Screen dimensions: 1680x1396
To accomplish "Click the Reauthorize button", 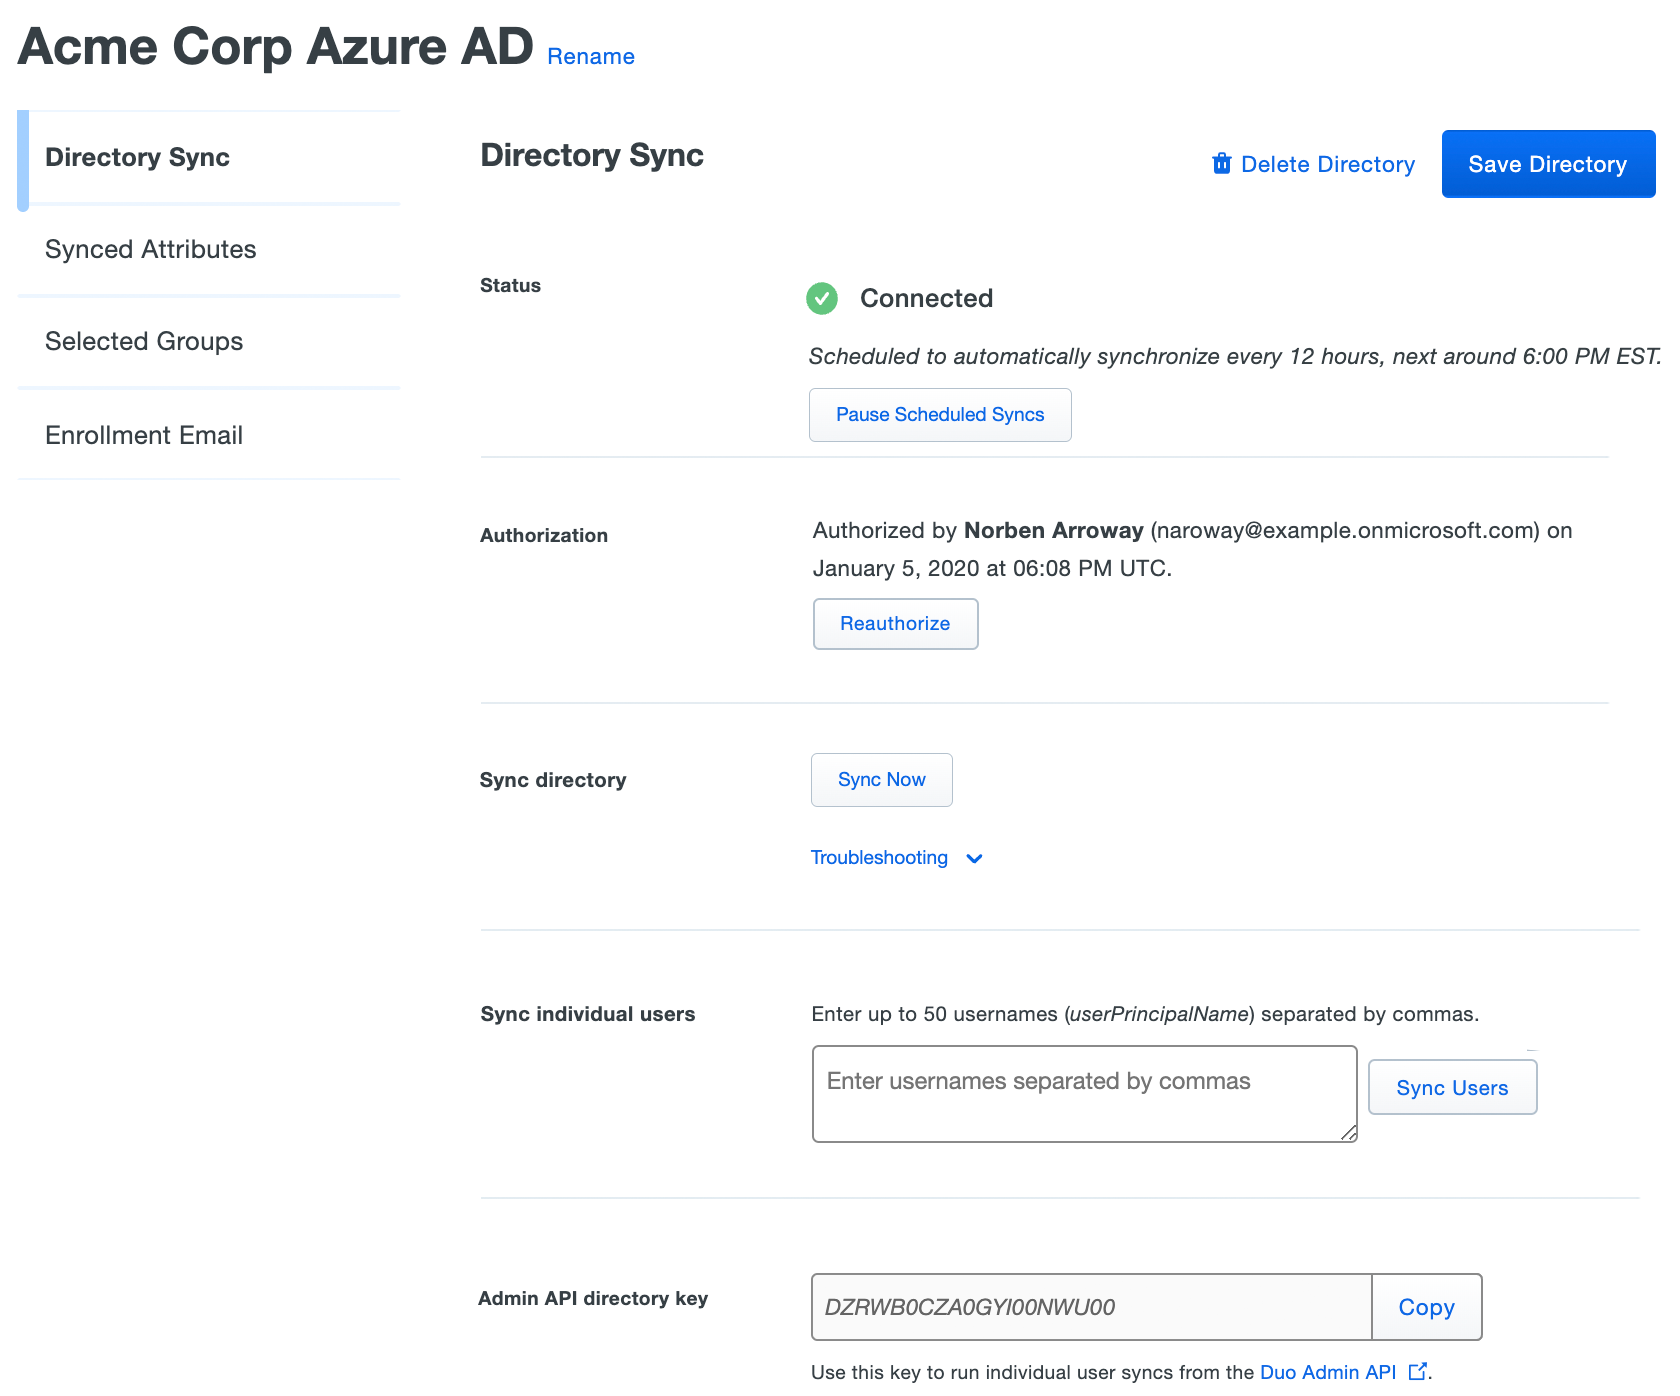I will [895, 623].
